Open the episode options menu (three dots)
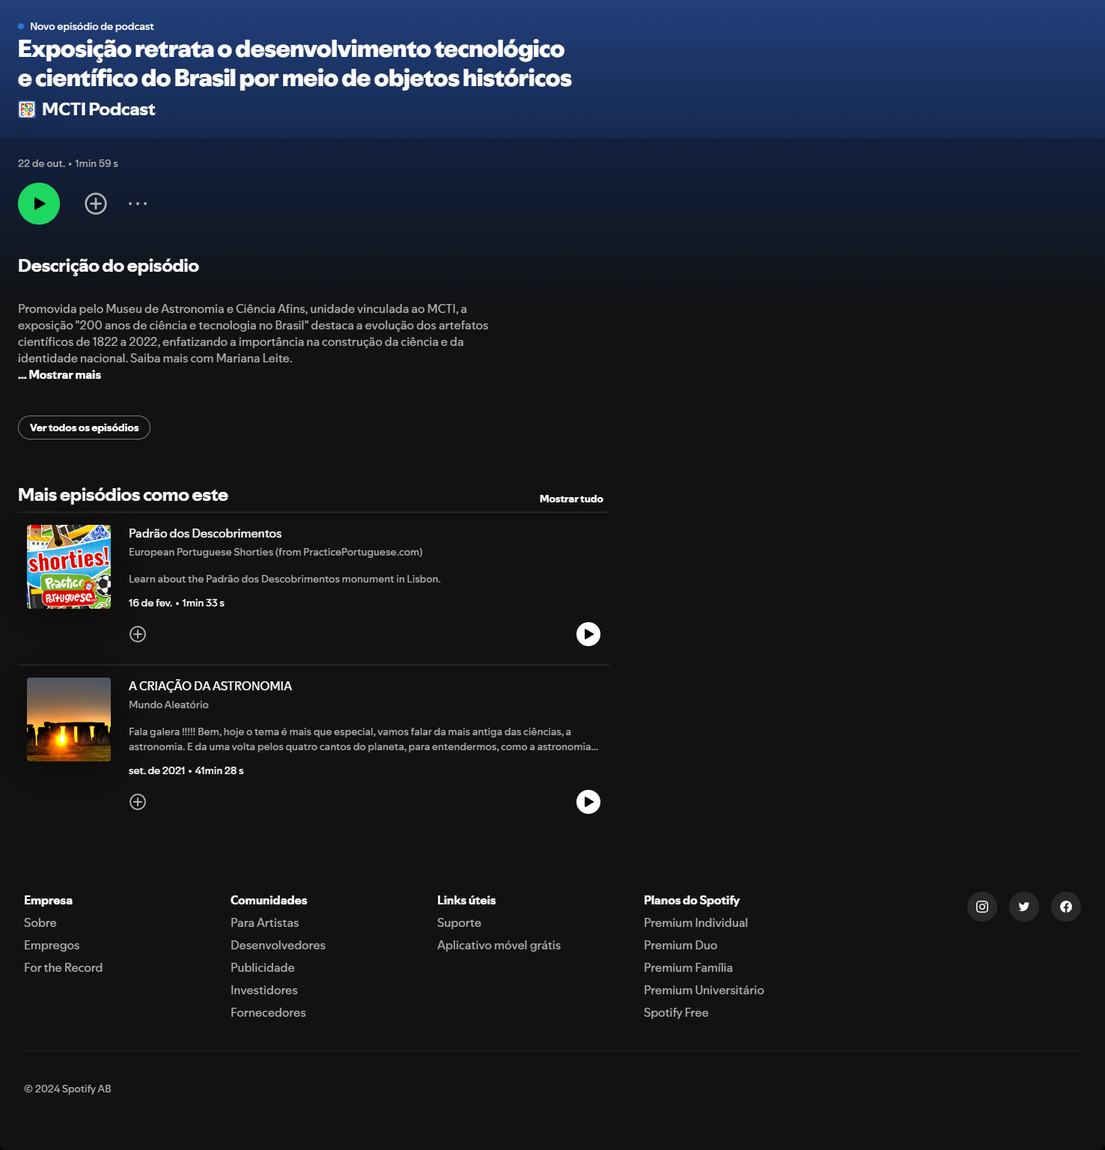Viewport: 1105px width, 1150px height. click(137, 203)
